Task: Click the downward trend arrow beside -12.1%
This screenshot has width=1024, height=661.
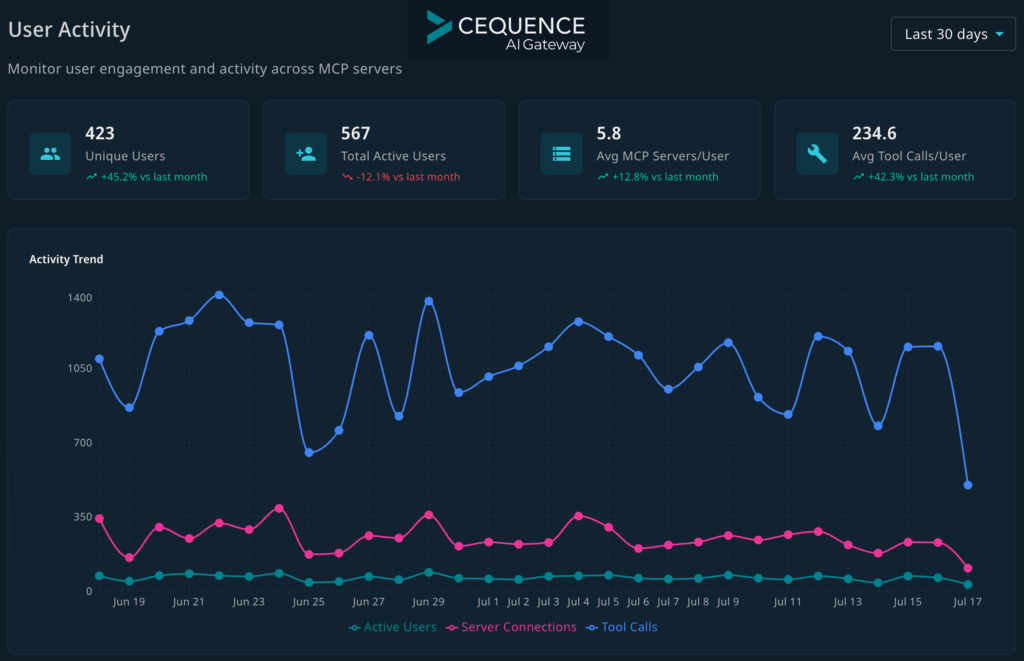Action: coord(347,177)
